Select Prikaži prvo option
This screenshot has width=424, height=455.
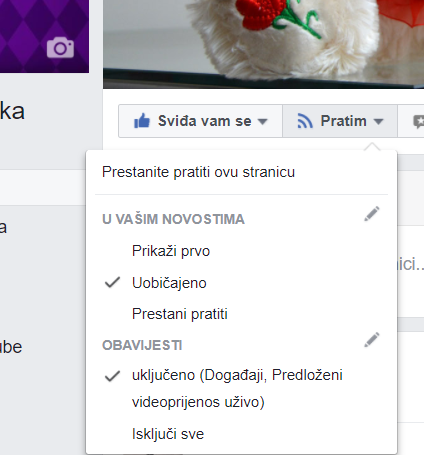point(171,251)
